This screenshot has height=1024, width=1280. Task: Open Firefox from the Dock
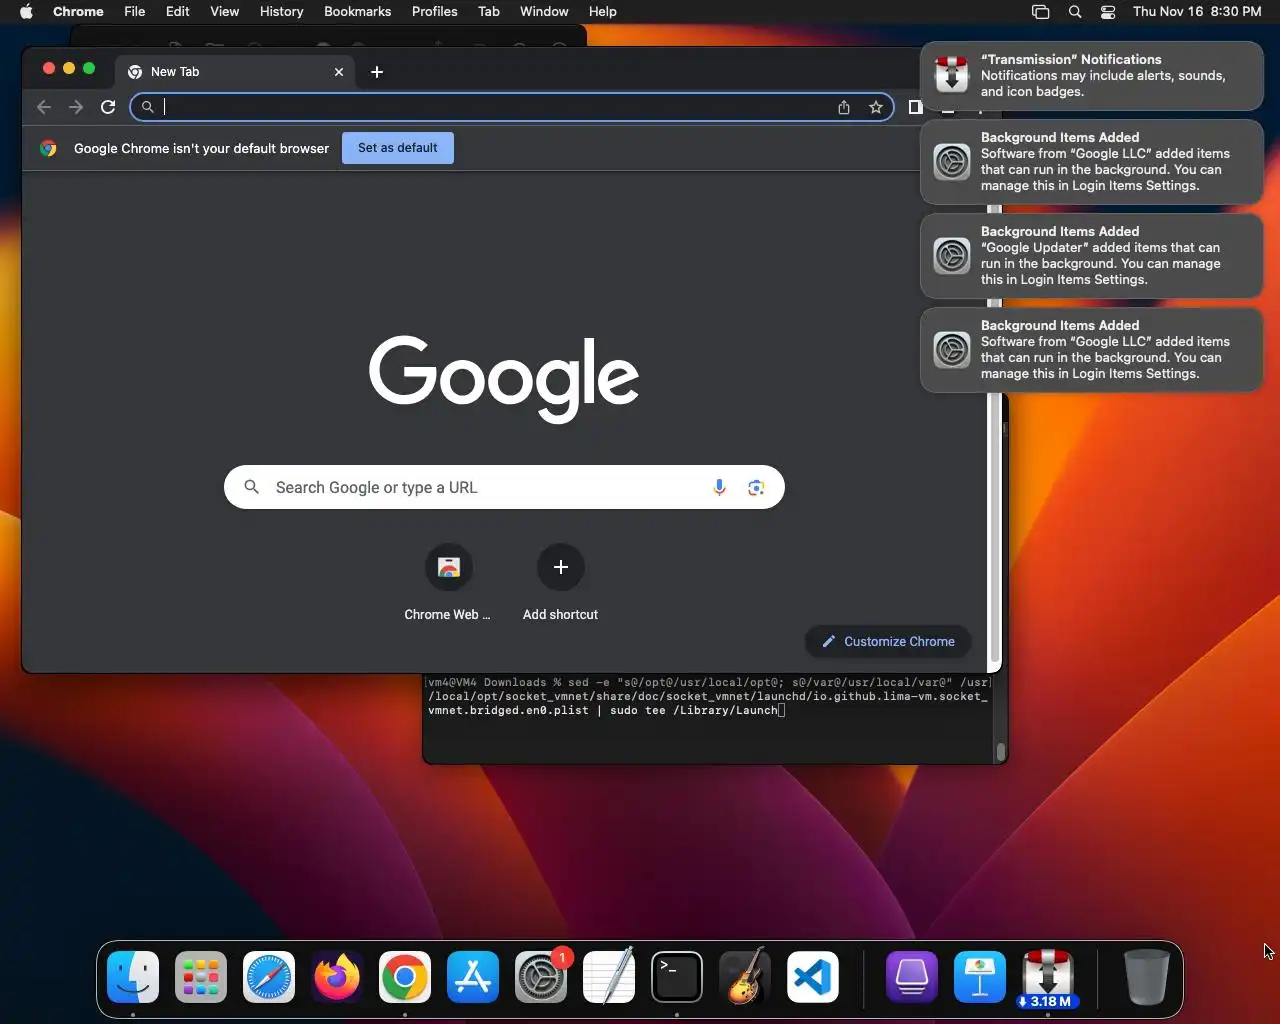pos(337,977)
